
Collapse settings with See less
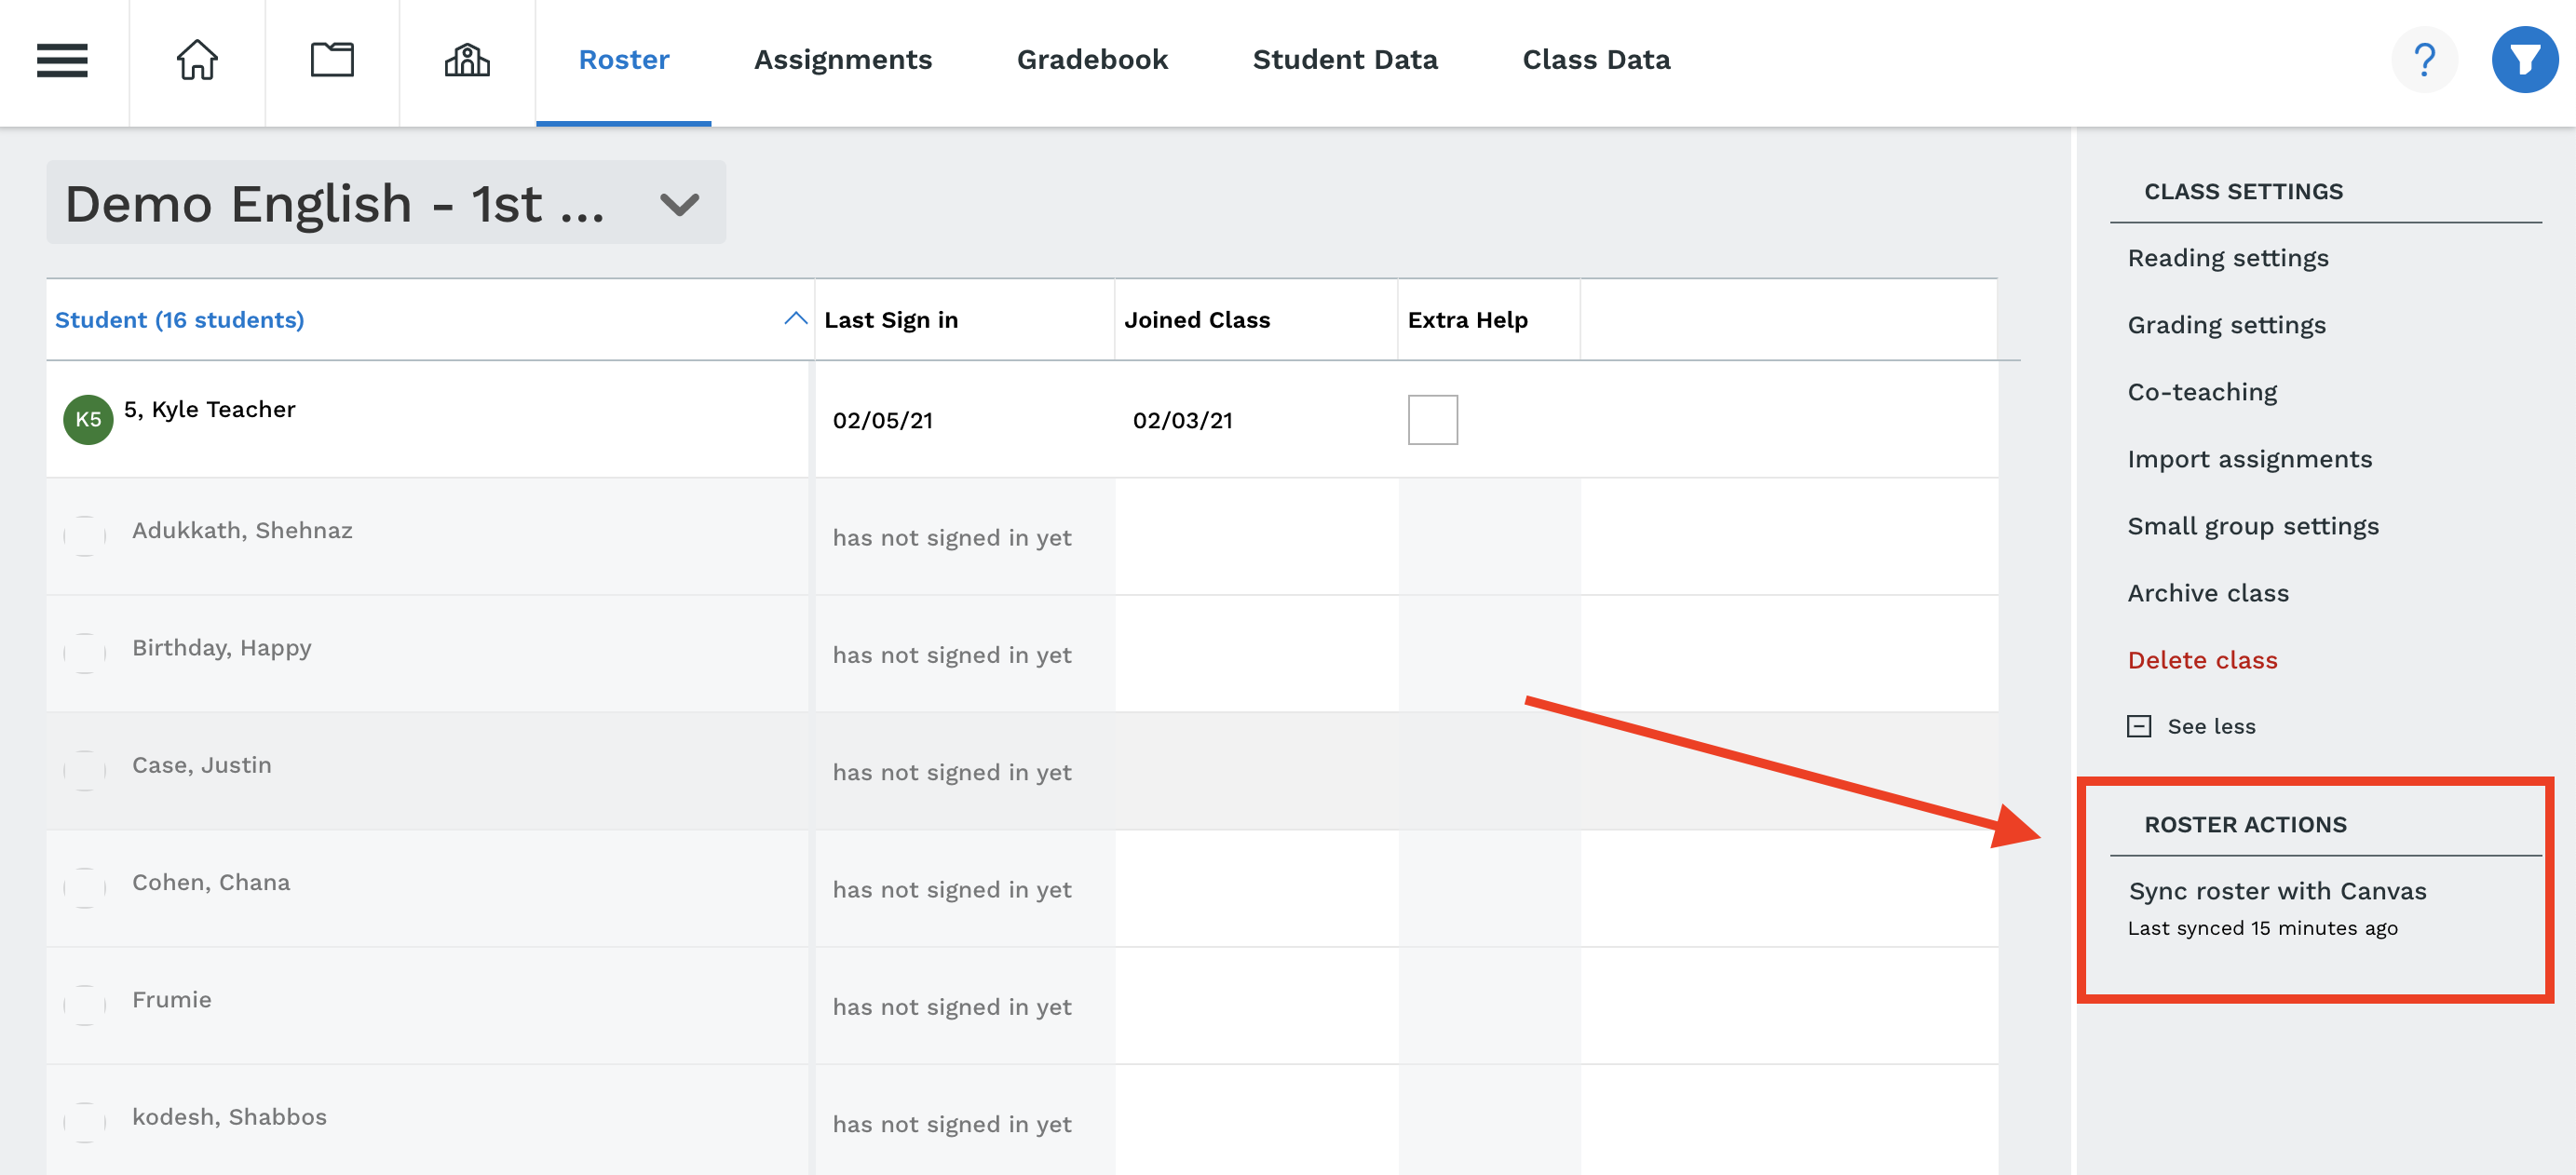[x=2211, y=726]
